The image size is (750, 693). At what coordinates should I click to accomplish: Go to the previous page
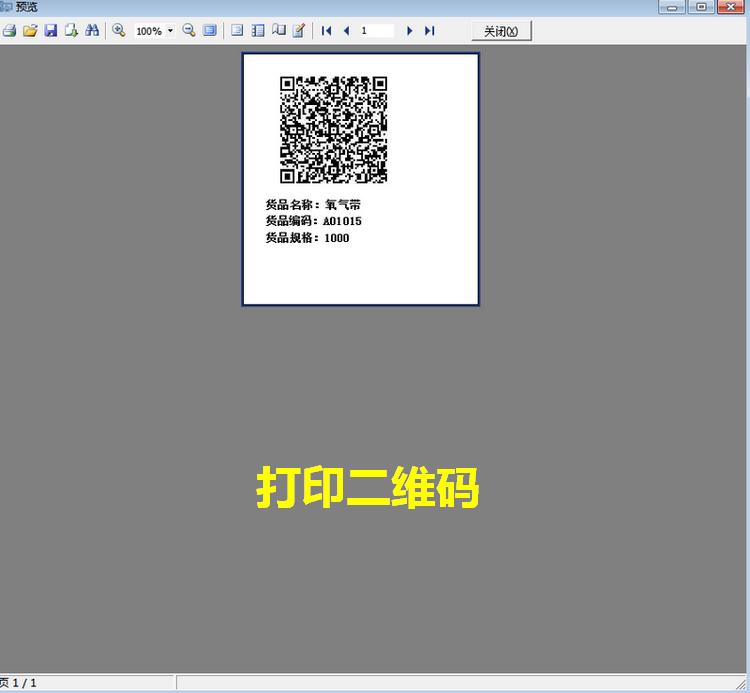tap(347, 31)
